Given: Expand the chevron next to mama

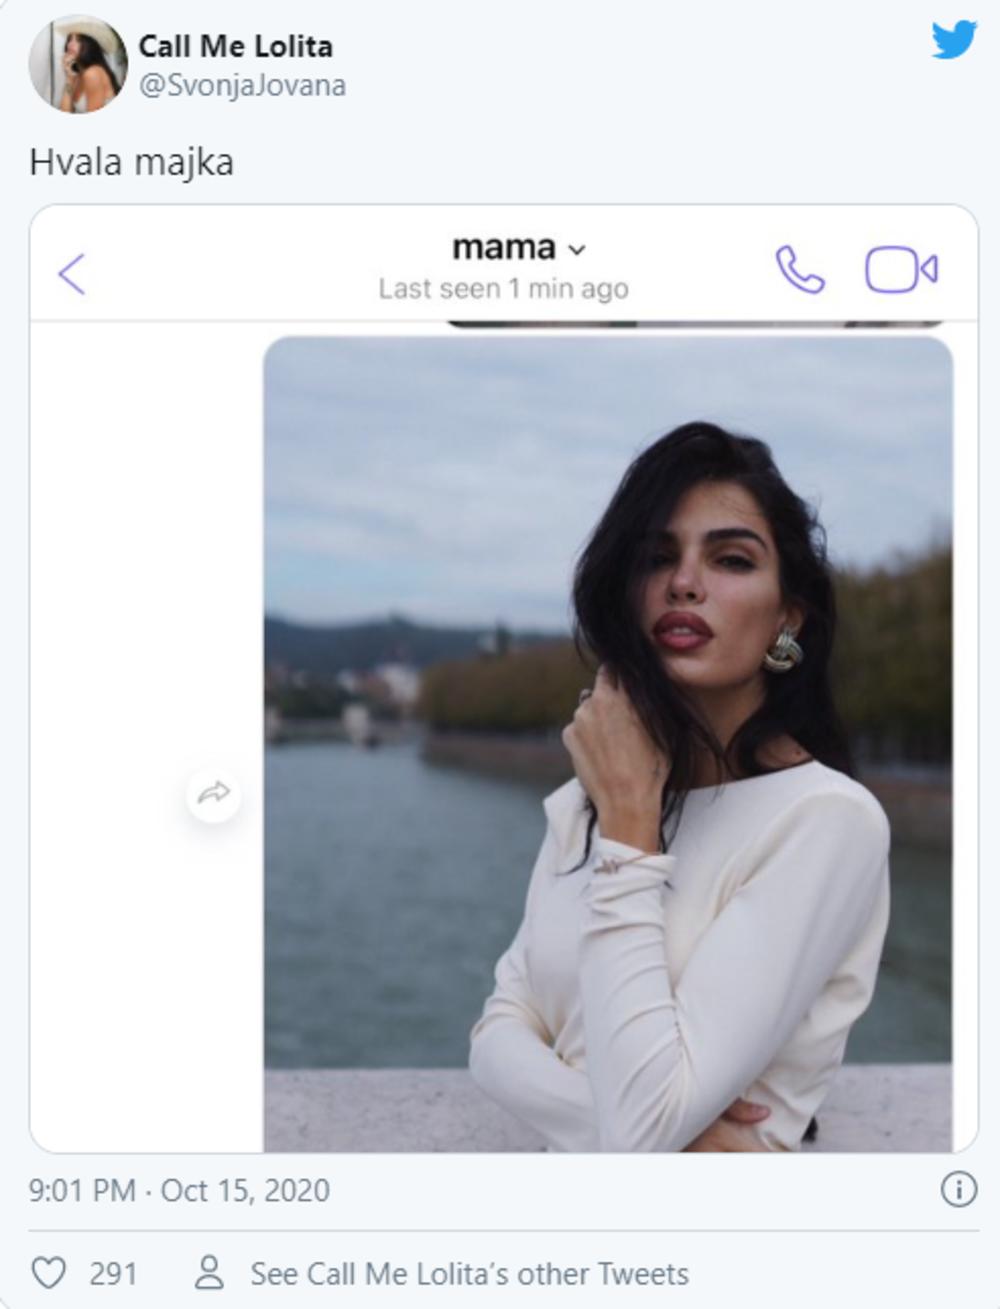Looking at the screenshot, I should [577, 249].
